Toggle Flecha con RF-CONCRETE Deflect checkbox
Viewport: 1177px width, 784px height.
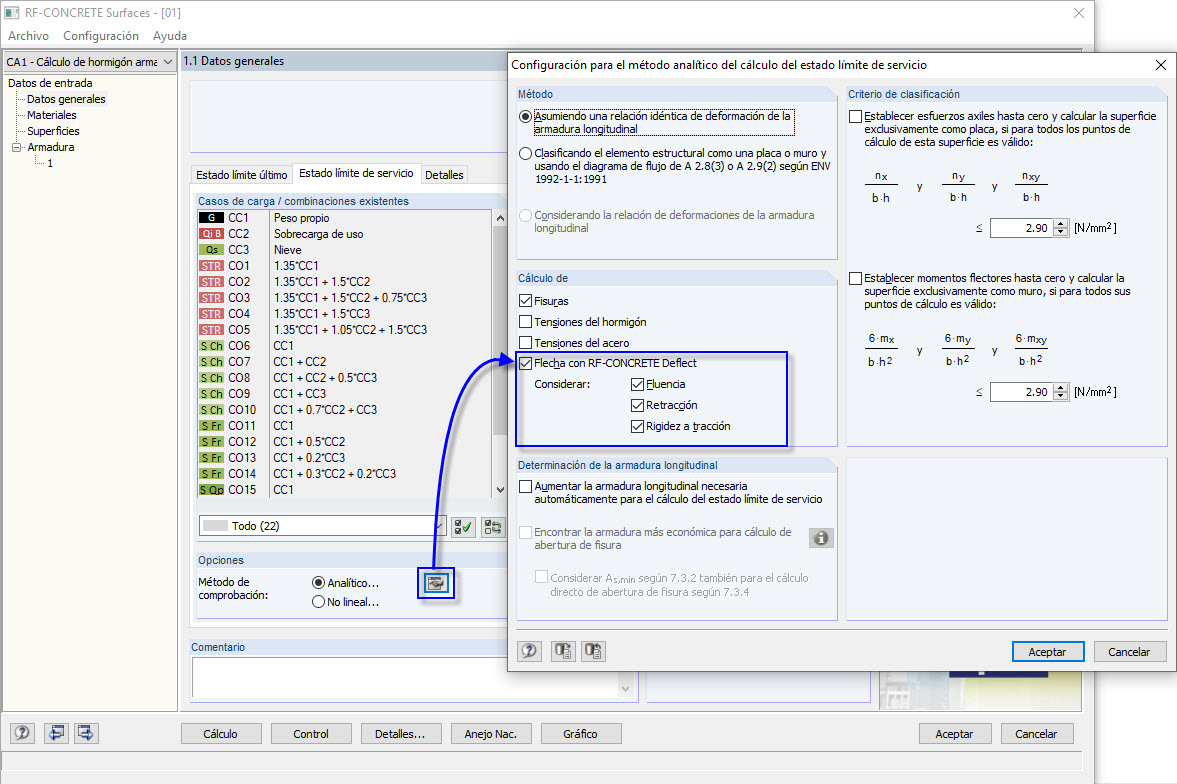pyautogui.click(x=525, y=363)
